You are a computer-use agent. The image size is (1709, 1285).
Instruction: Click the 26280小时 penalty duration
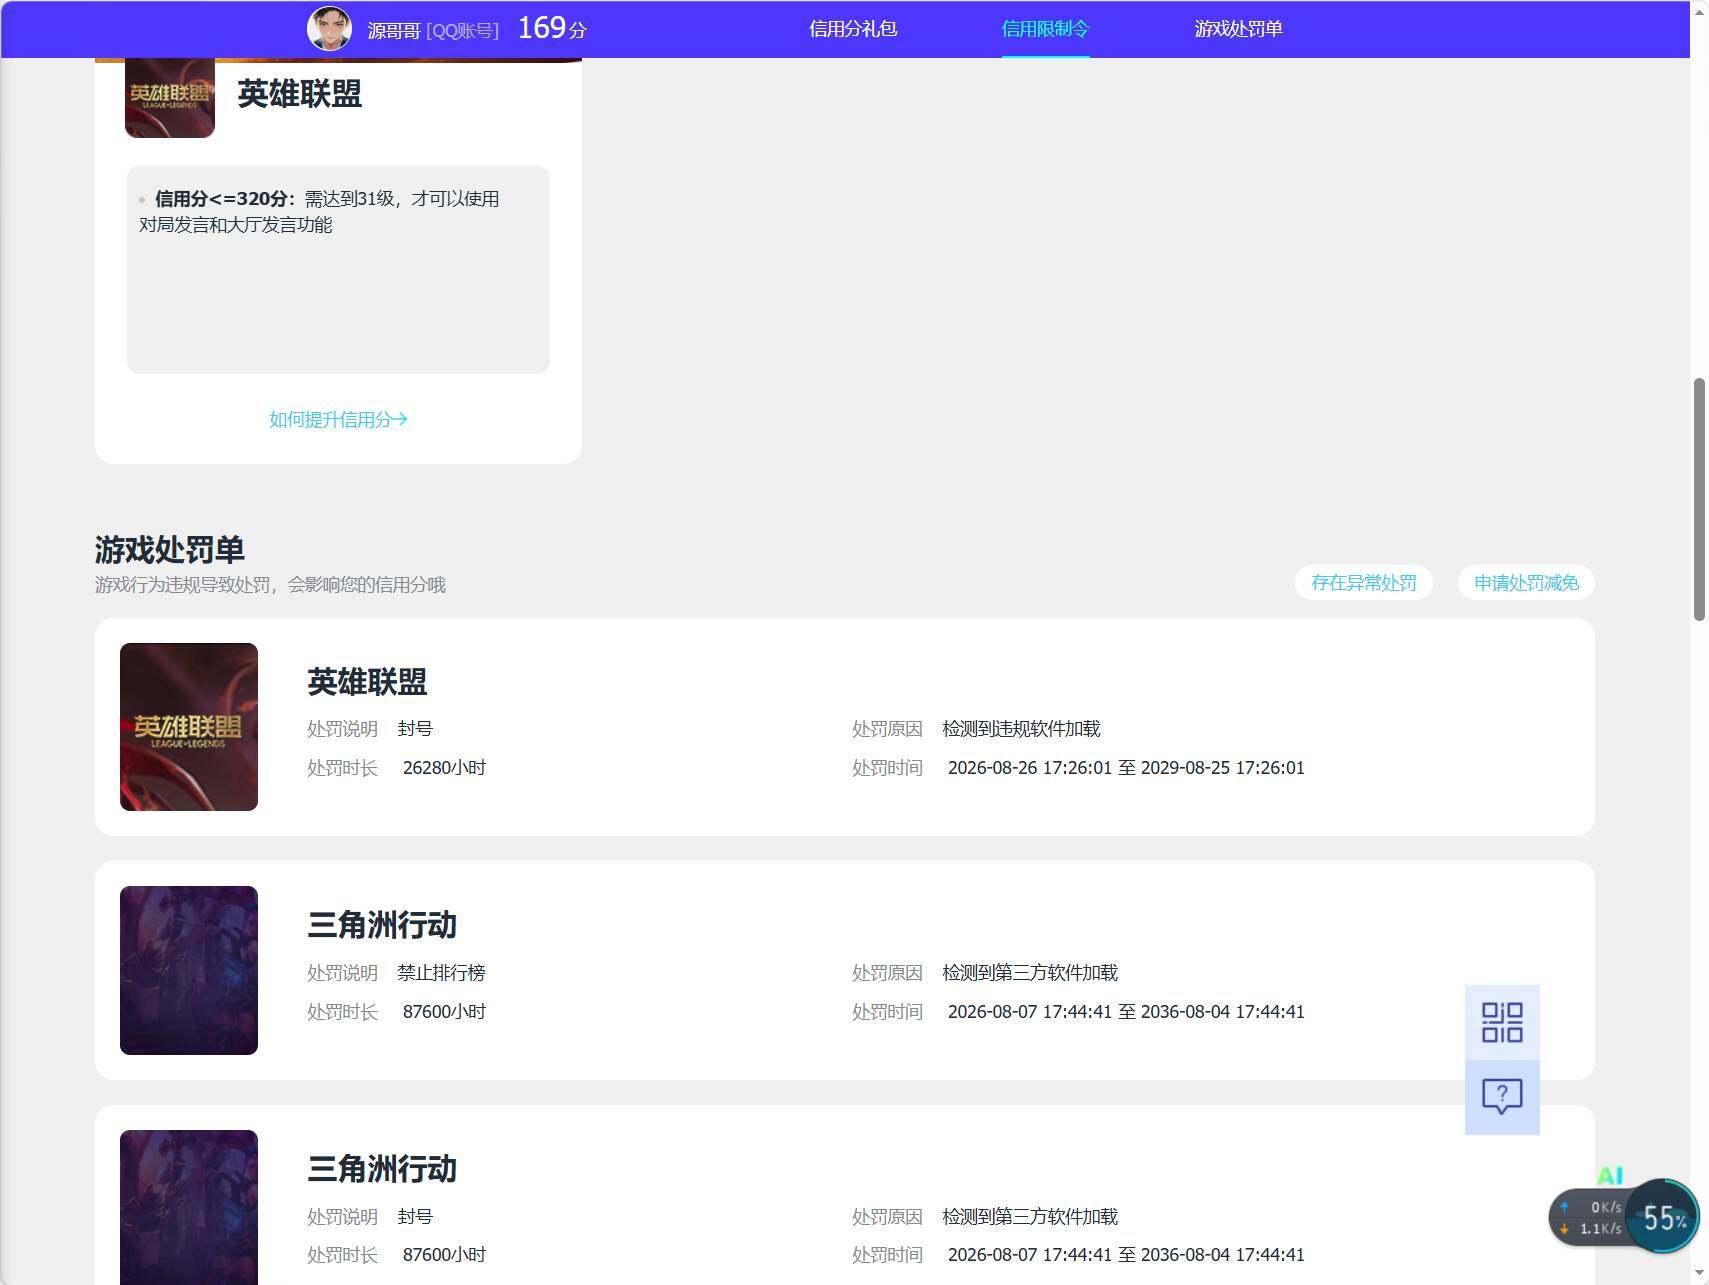pyautogui.click(x=444, y=768)
